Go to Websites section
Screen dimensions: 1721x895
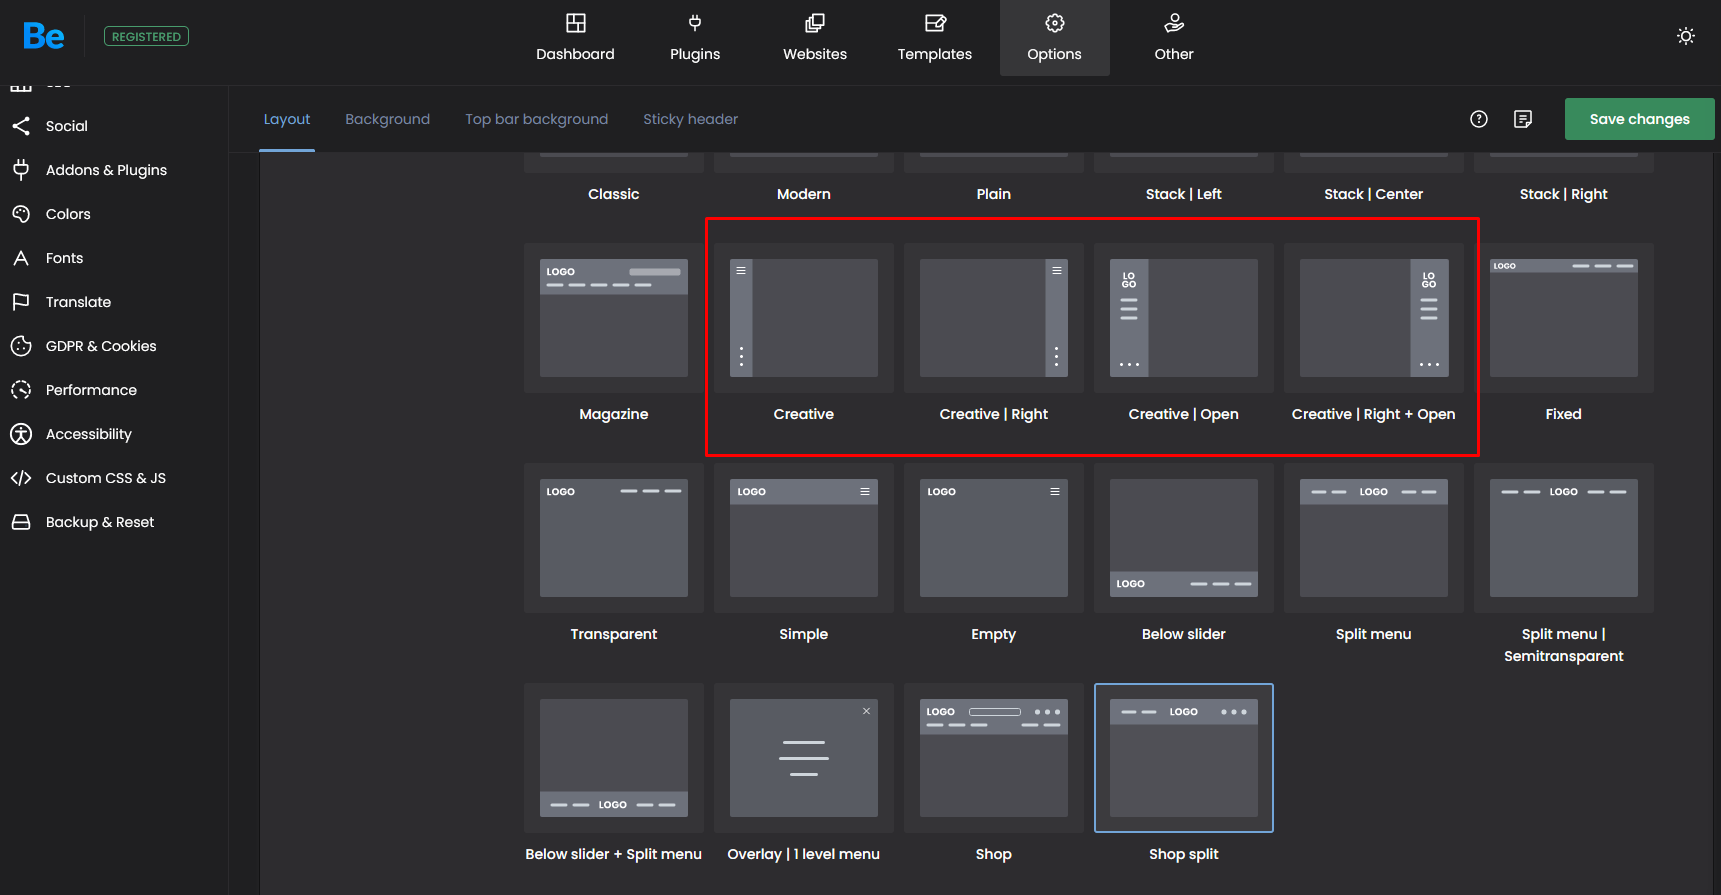pyautogui.click(x=815, y=38)
